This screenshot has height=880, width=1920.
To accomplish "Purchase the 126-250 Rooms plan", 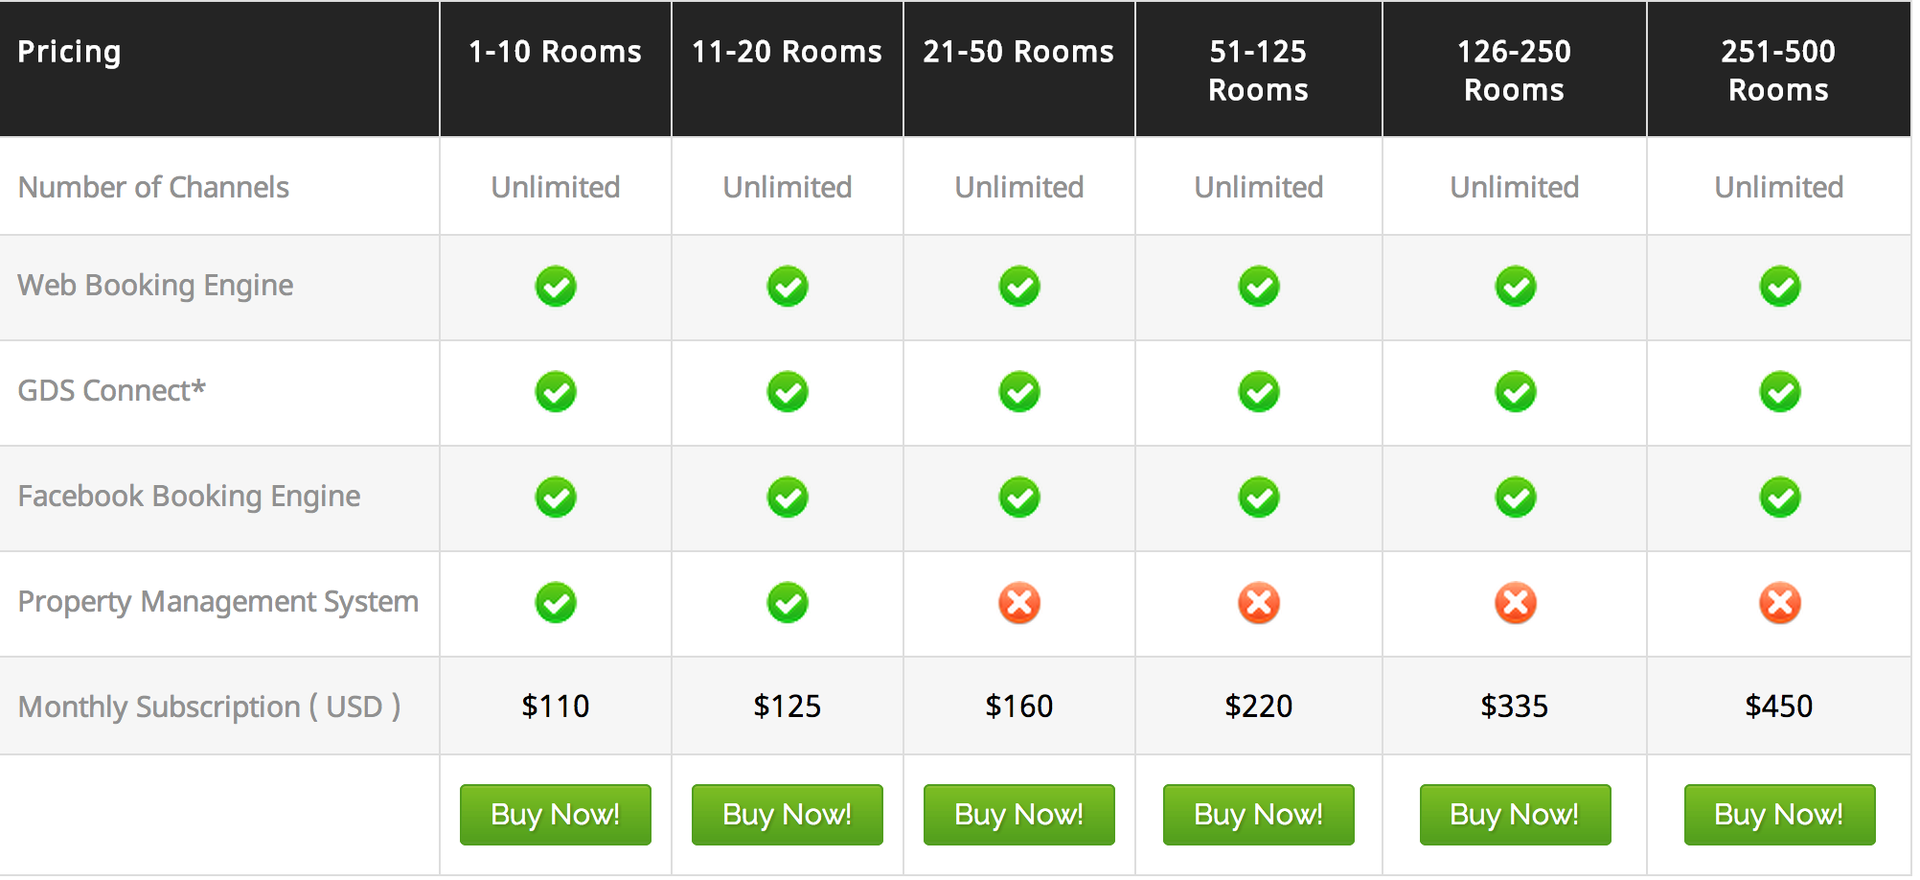I will click(x=1515, y=815).
